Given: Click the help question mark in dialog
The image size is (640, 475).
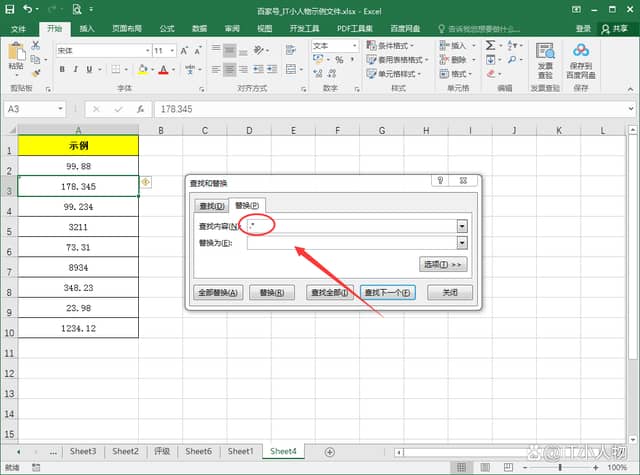Looking at the screenshot, I should click(440, 181).
